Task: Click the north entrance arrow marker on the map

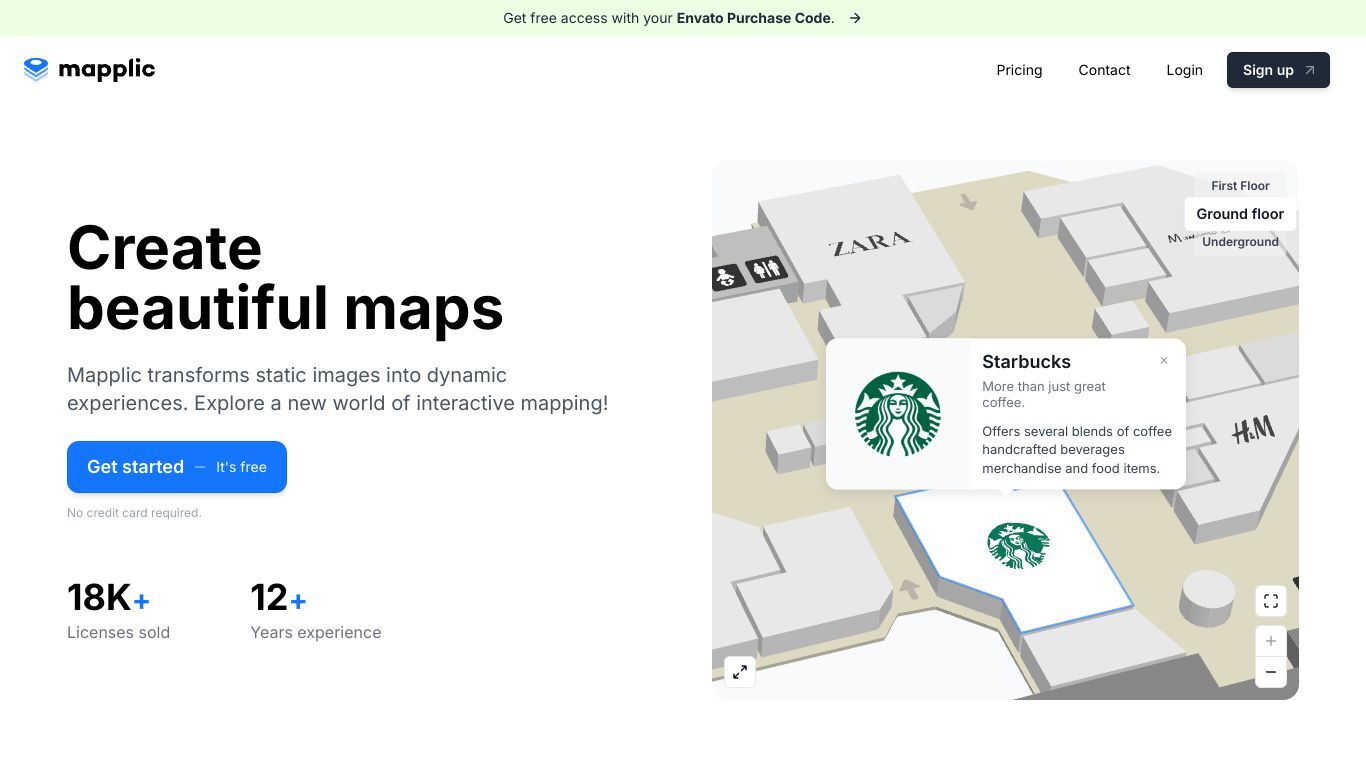Action: [x=968, y=201]
